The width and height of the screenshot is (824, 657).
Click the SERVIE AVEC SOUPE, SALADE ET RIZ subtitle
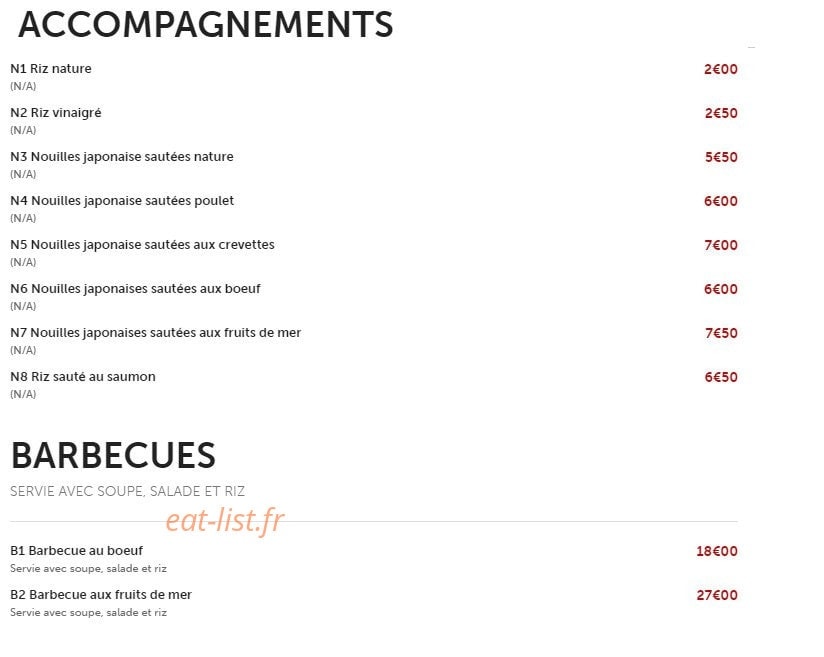point(128,491)
